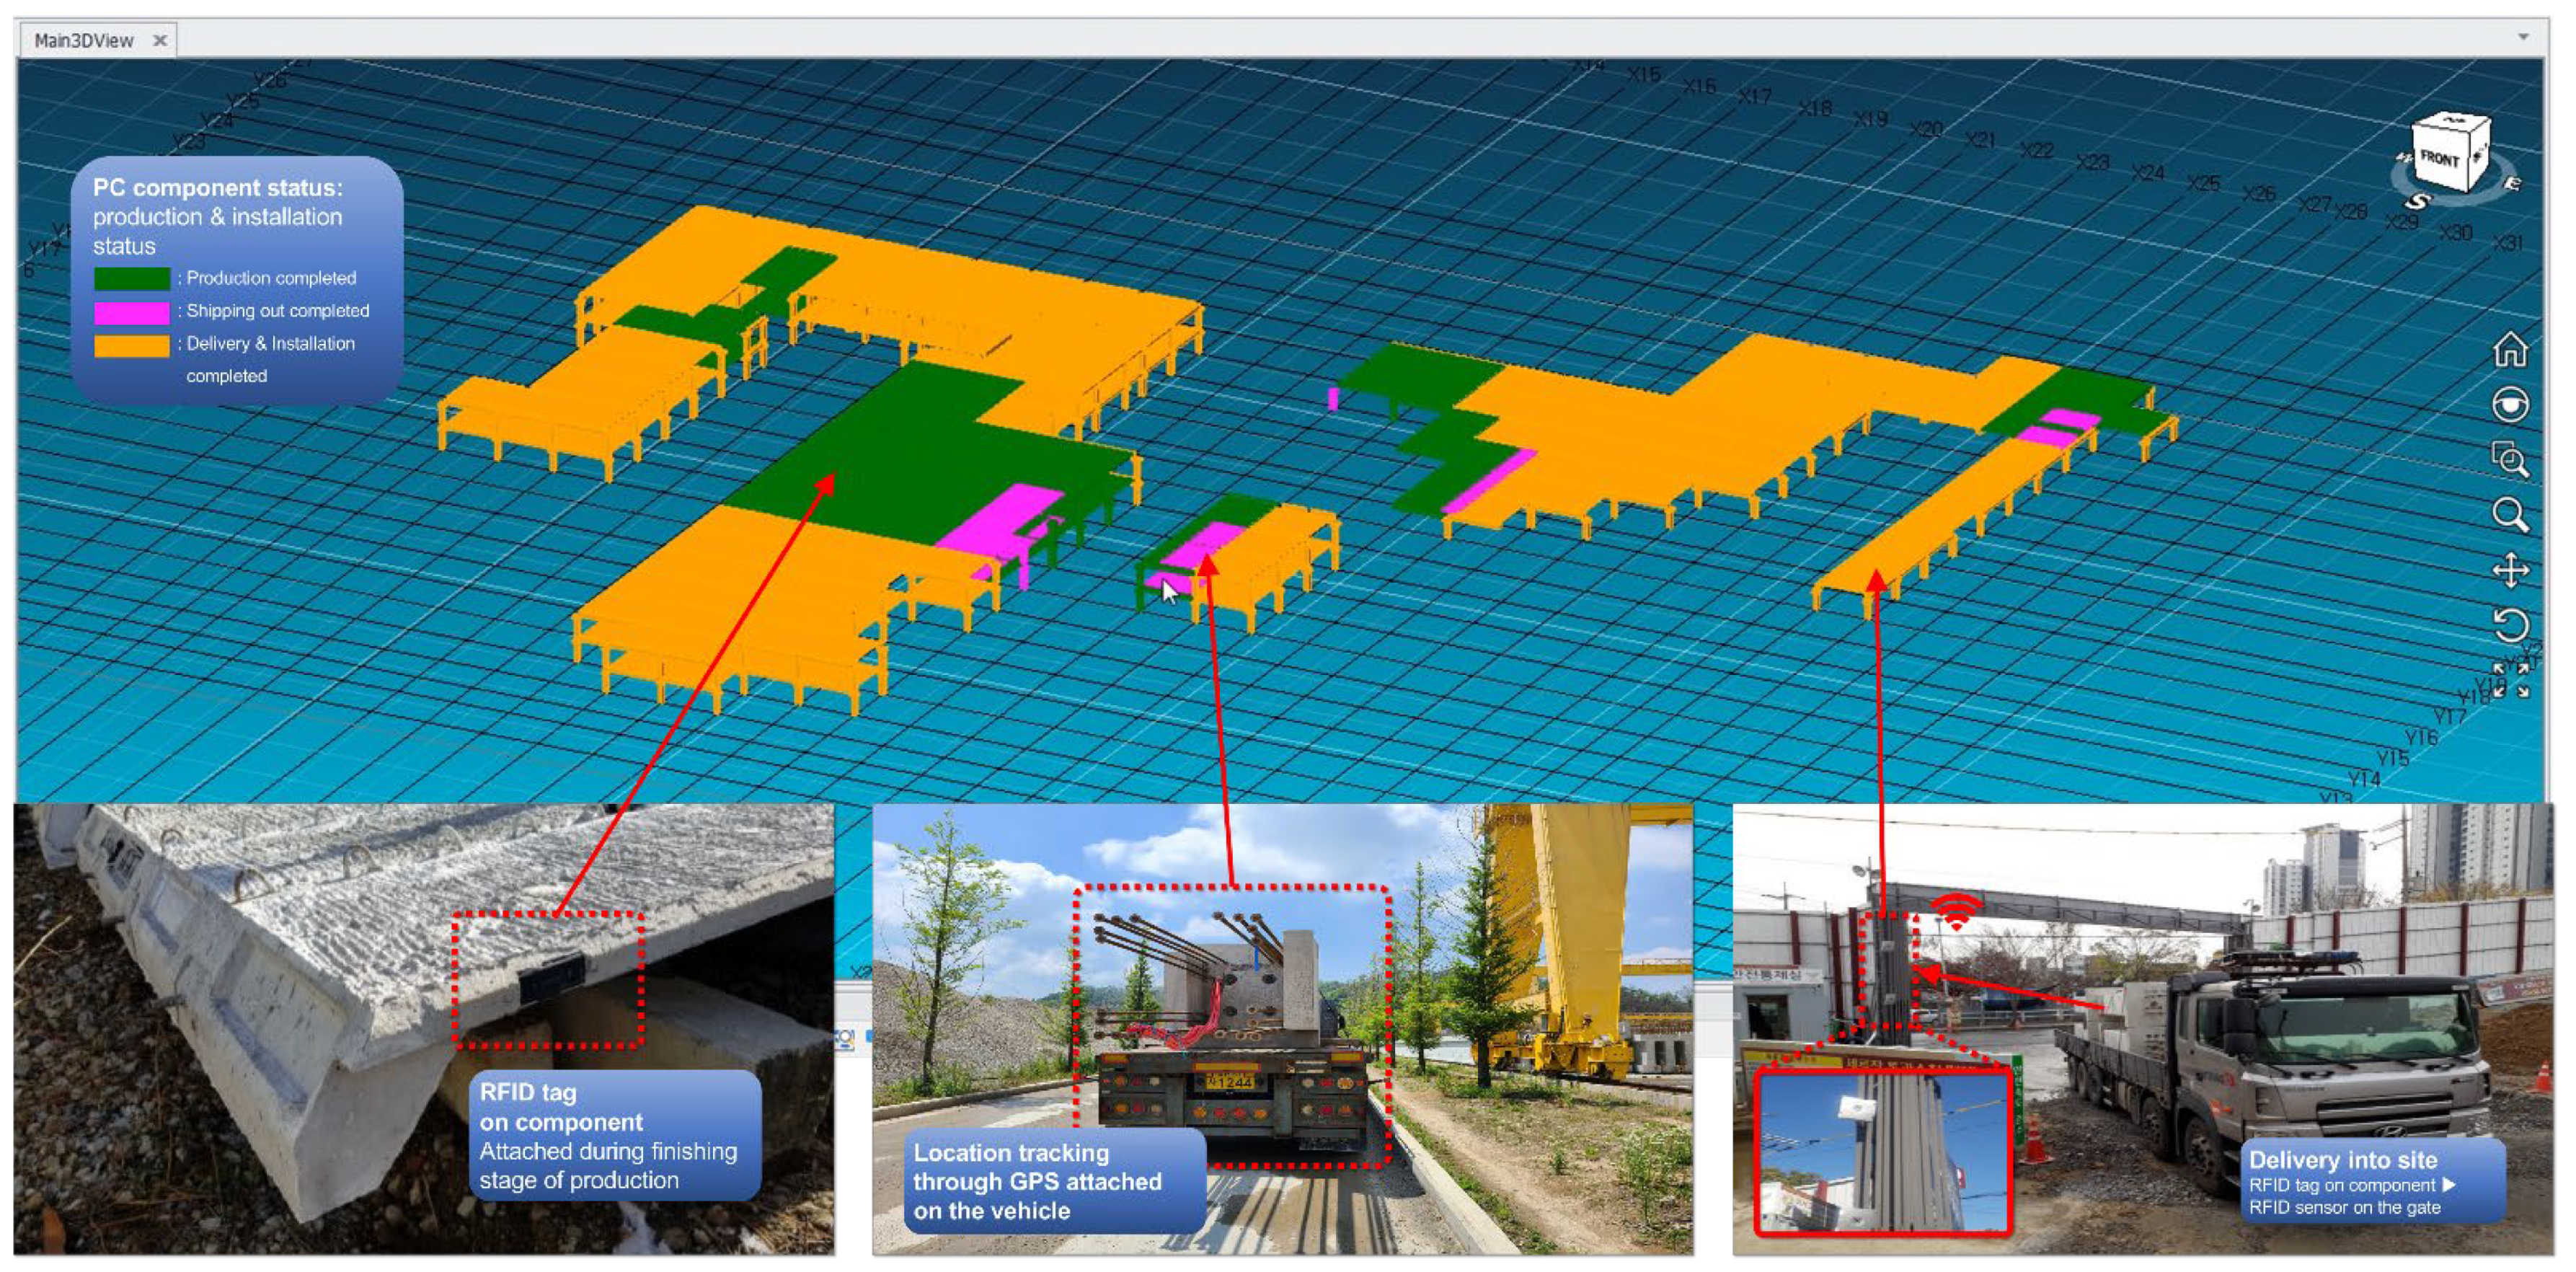This screenshot has height=1272, width=2576.
Task: Close the Main3DView tab
Action: [159, 40]
